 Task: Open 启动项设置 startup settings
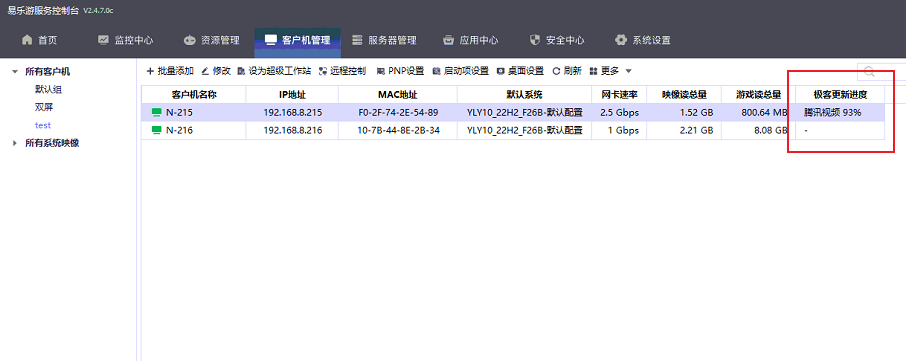coord(461,71)
